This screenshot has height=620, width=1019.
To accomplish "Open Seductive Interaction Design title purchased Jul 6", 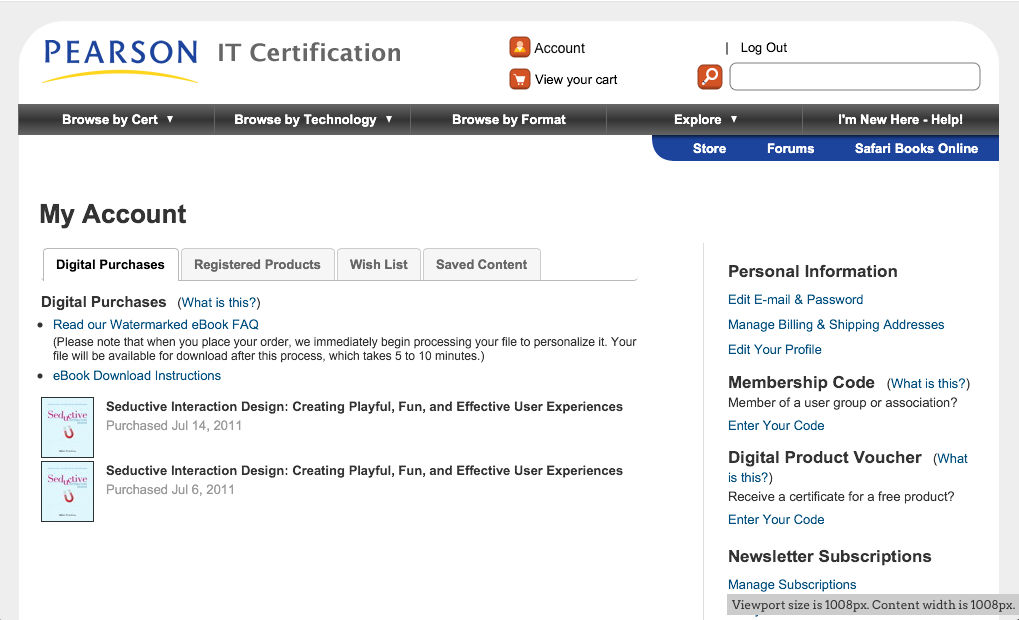I will [x=365, y=471].
